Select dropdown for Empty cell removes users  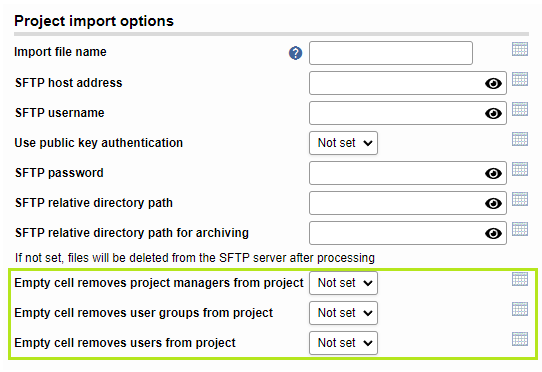pyautogui.click(x=343, y=343)
